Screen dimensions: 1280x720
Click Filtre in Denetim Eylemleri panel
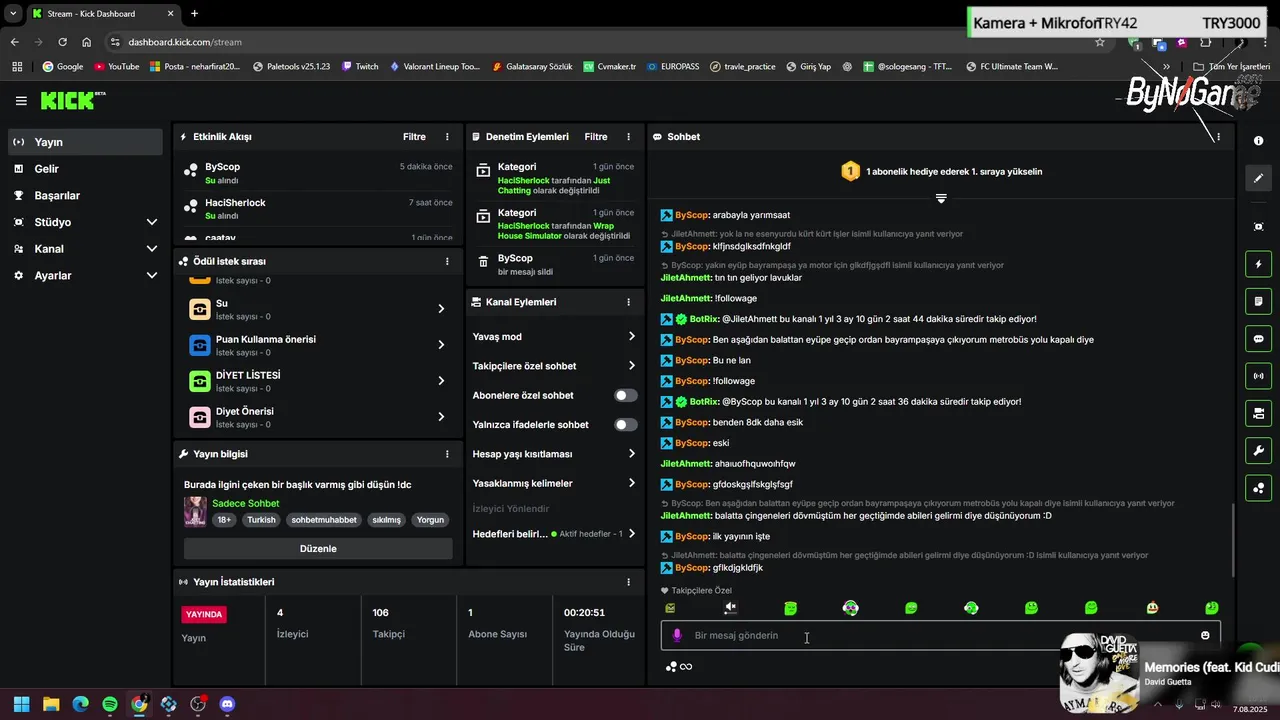pyautogui.click(x=596, y=137)
